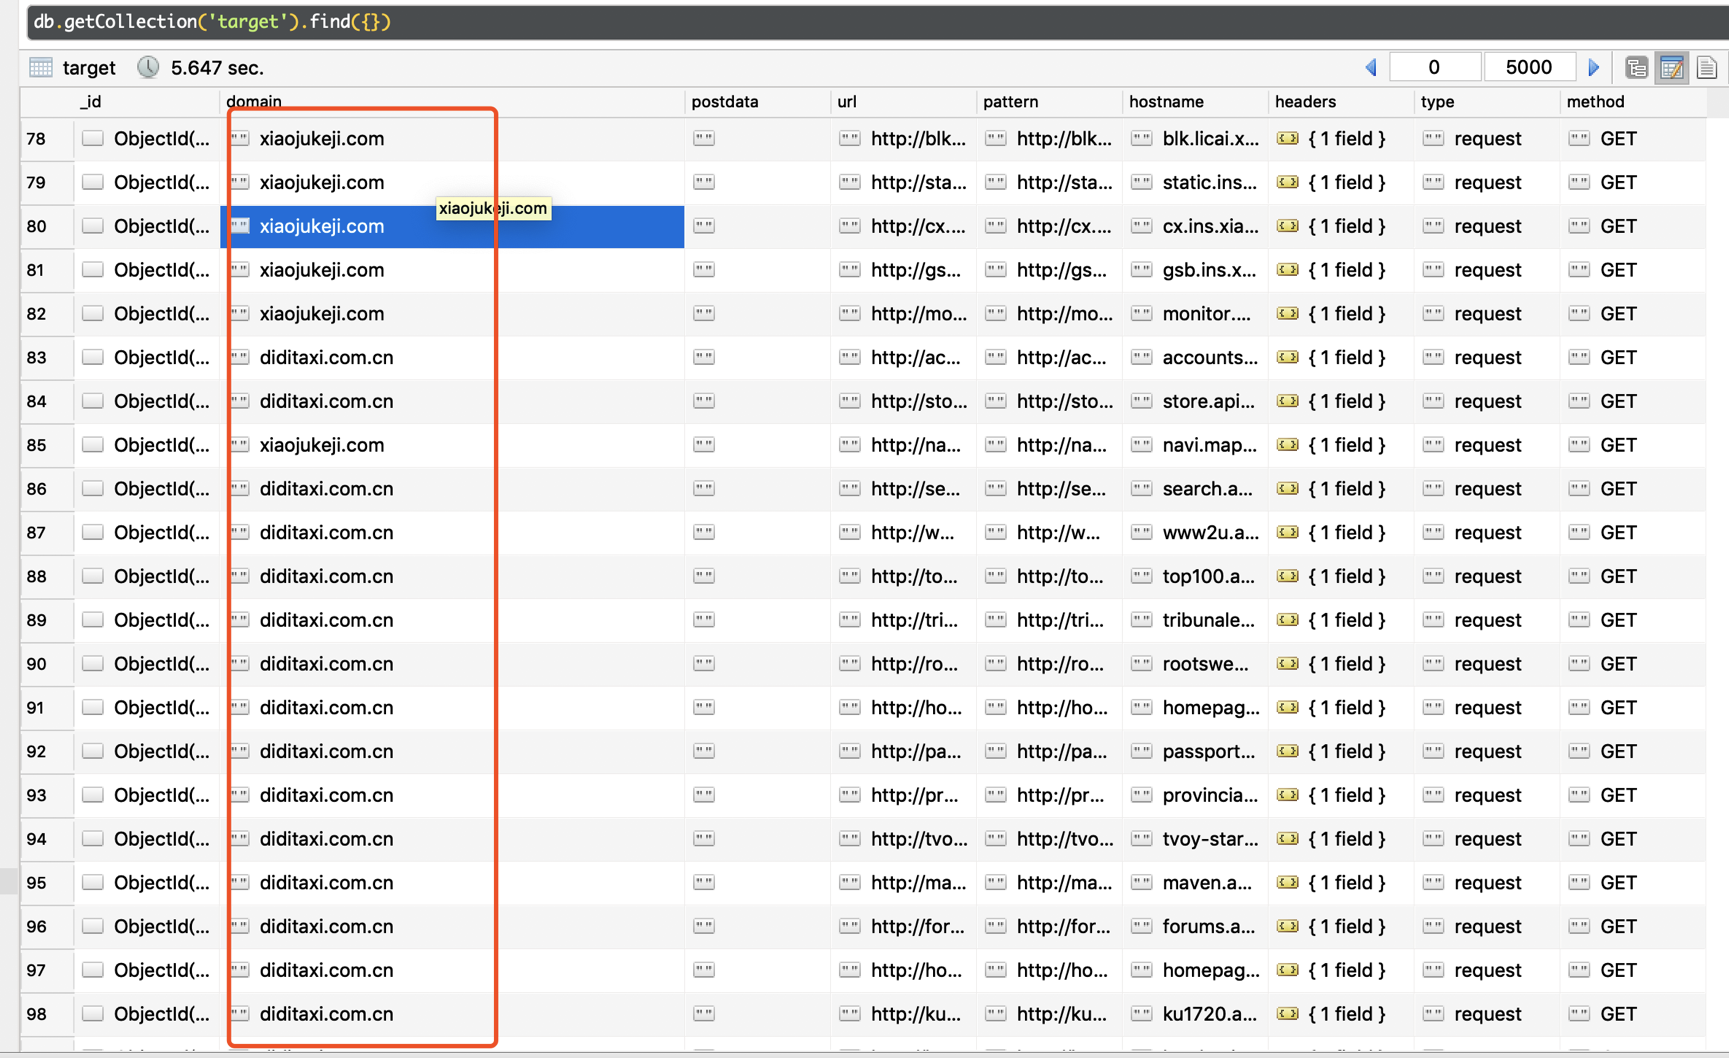Switch to tree view mode

click(x=1636, y=67)
